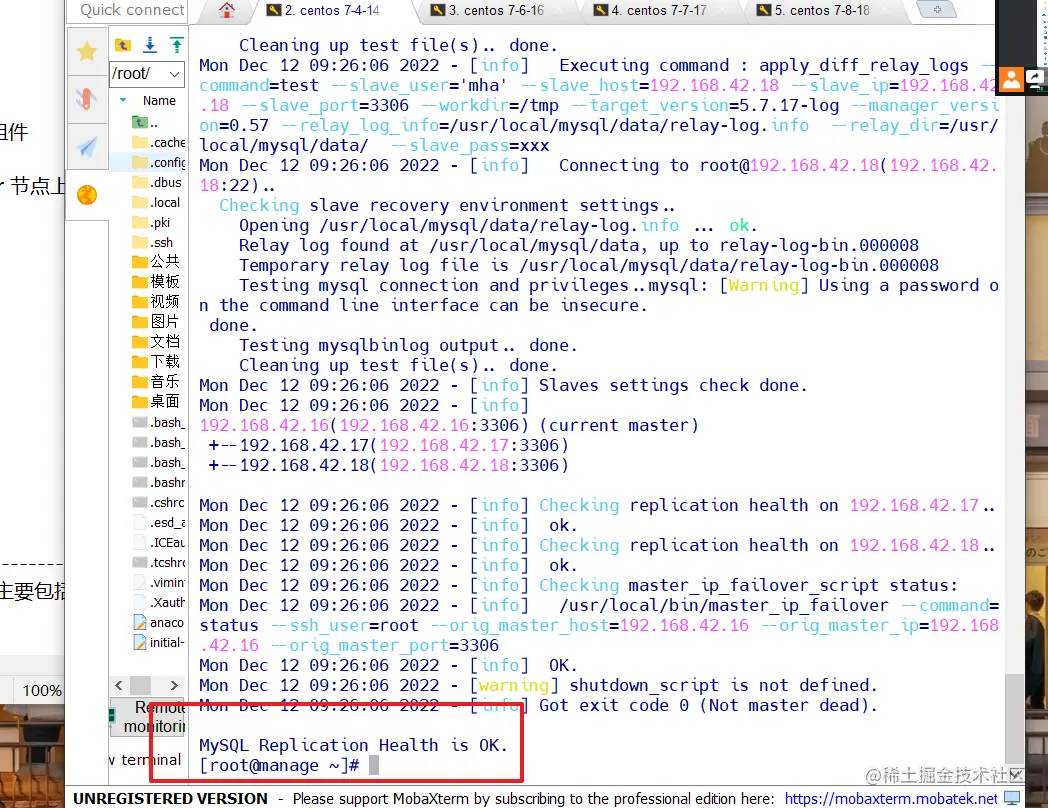Select the 公共 folder
The width and height of the screenshot is (1048, 808).
coord(156,261)
